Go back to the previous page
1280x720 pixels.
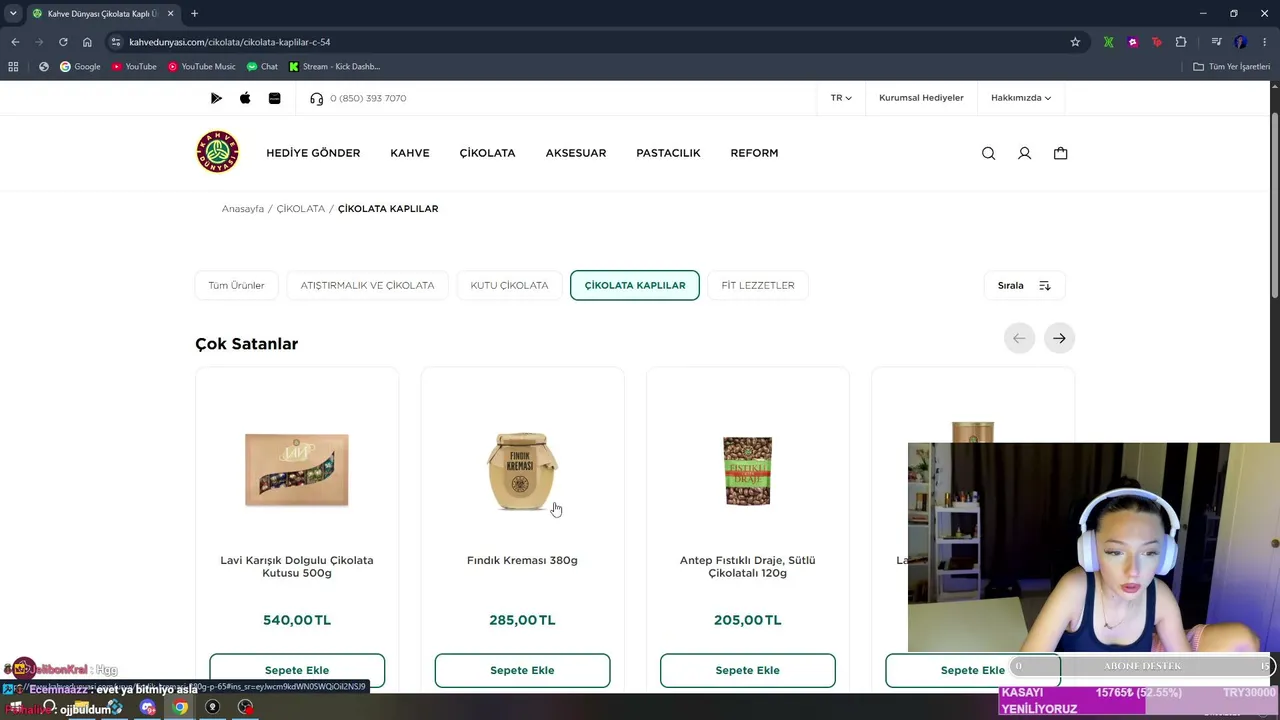coord(15,42)
